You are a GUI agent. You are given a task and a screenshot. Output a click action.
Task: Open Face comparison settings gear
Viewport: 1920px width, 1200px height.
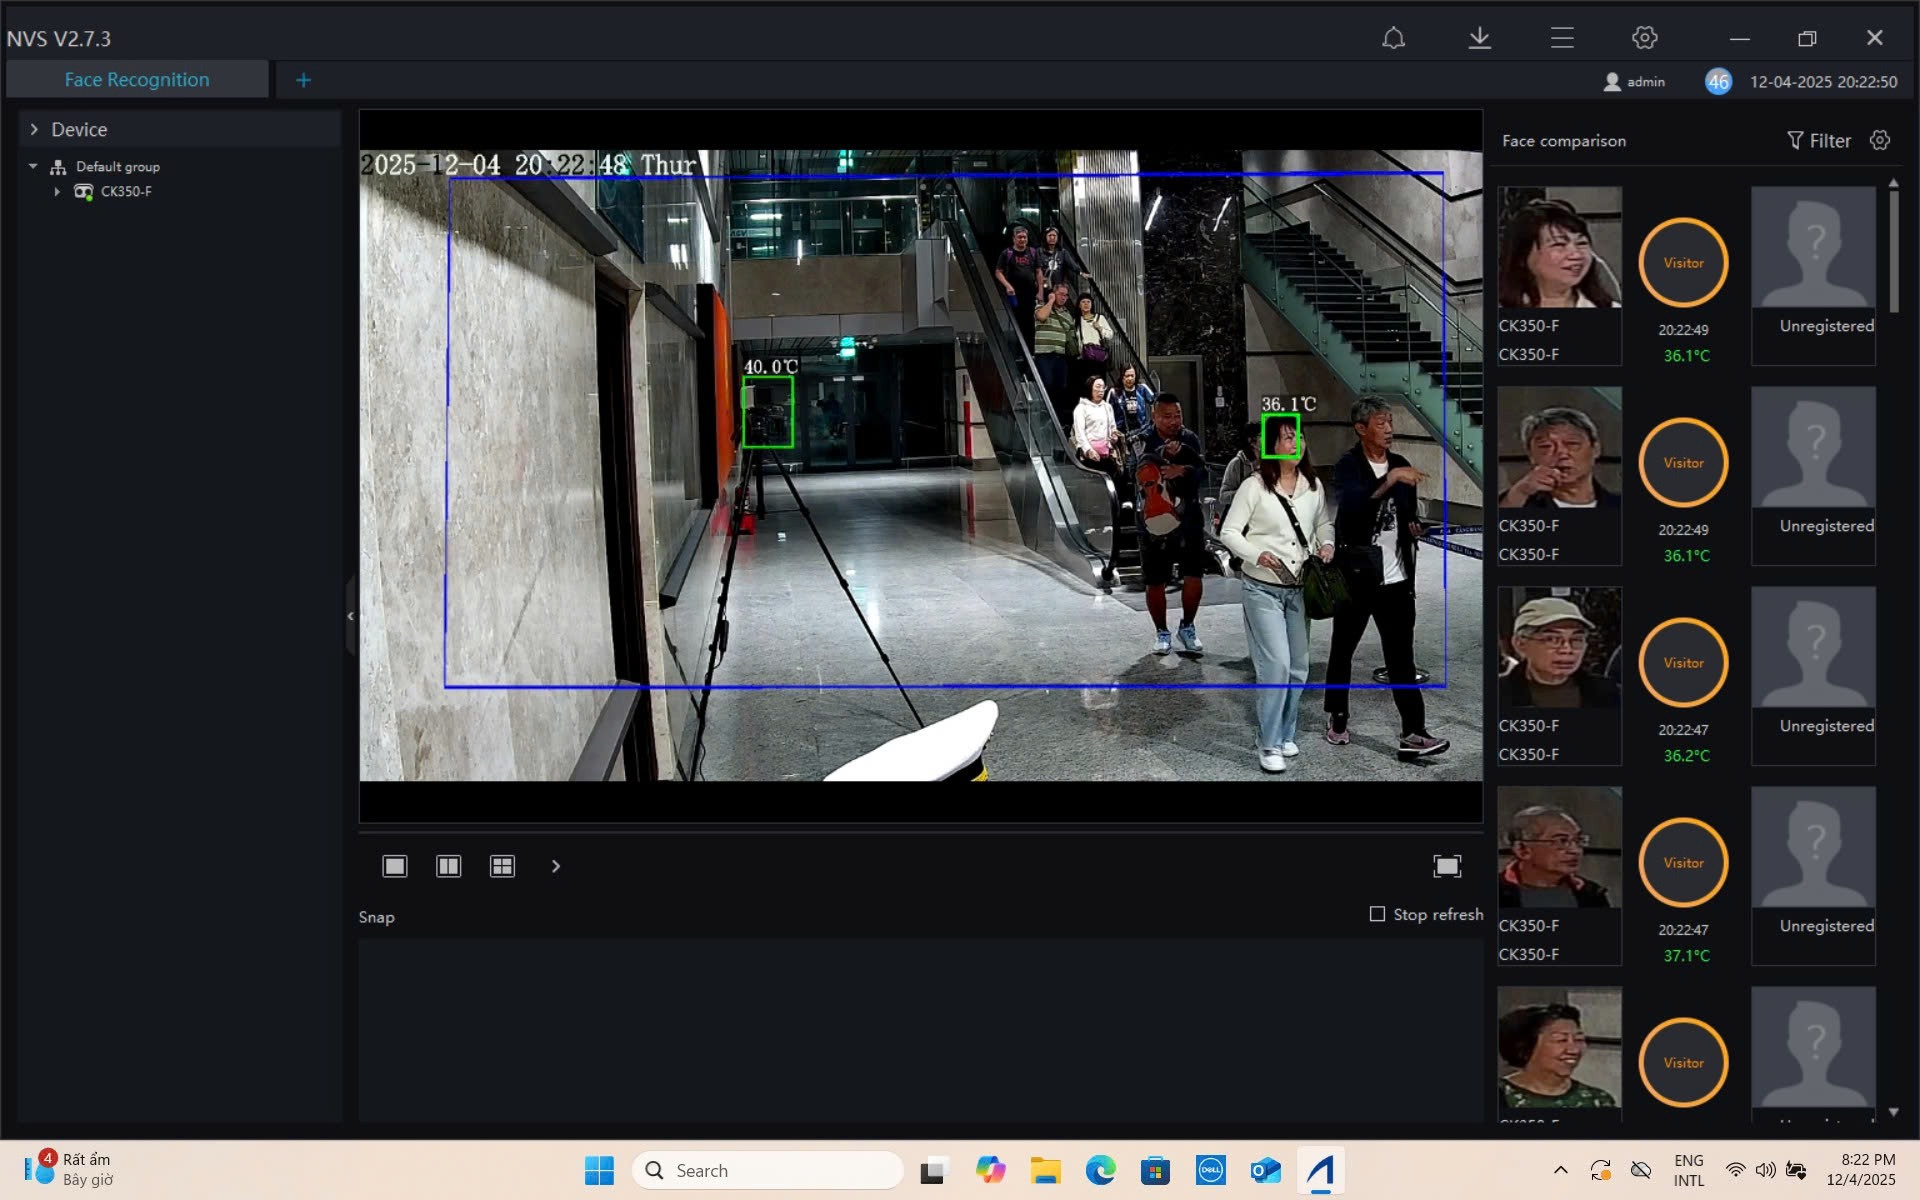click(x=1880, y=140)
